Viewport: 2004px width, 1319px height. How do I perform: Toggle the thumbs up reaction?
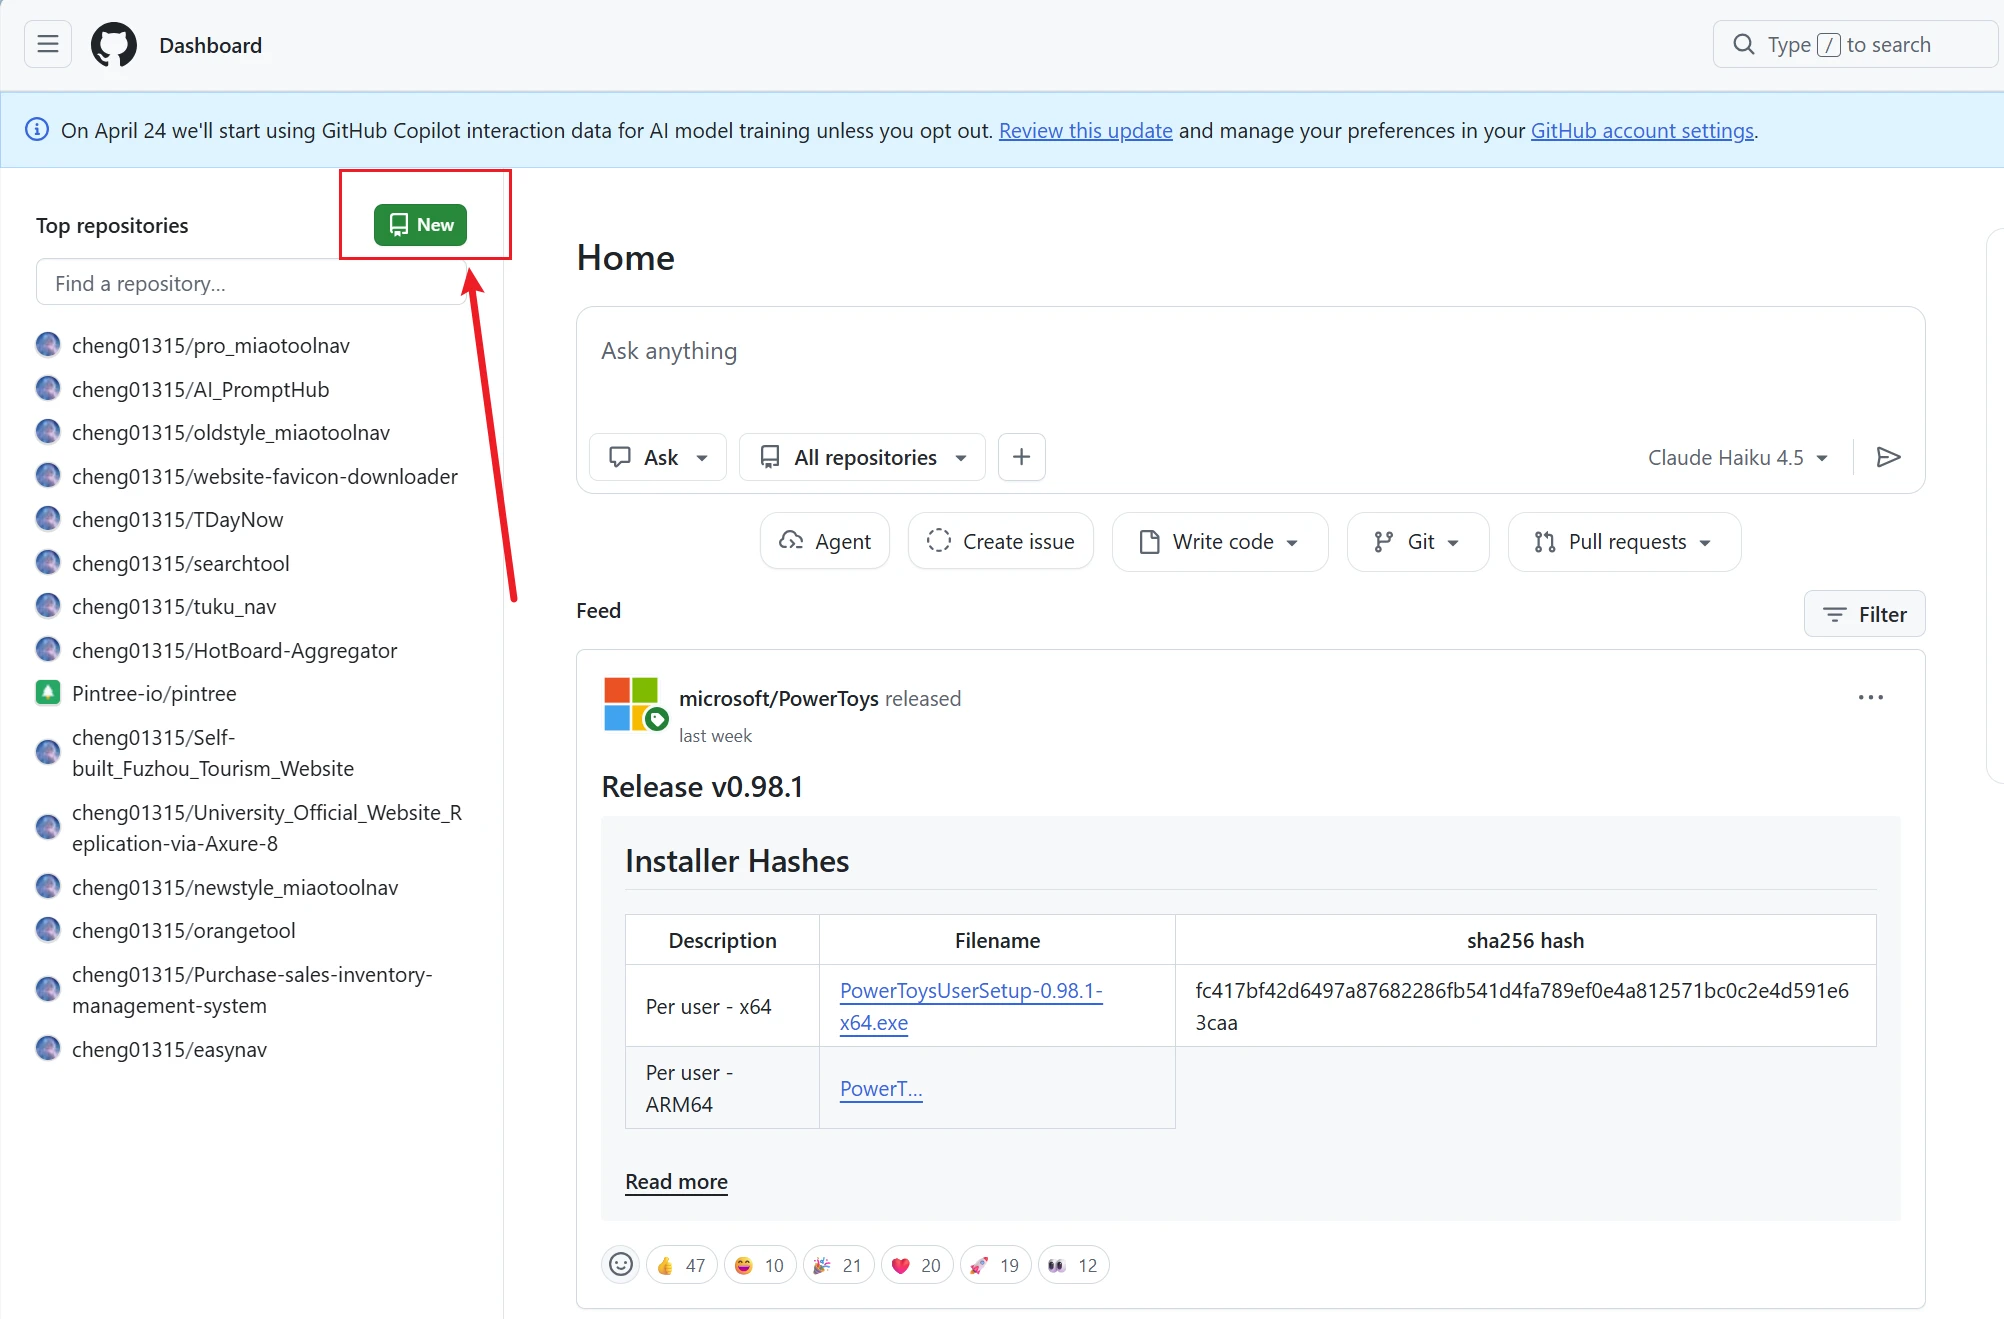[681, 1265]
